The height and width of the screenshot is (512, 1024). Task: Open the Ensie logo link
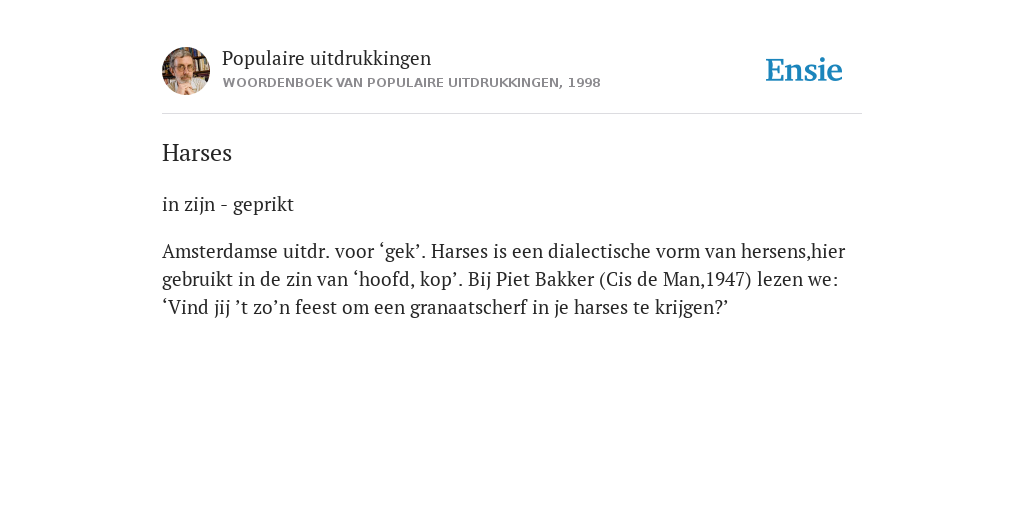[x=804, y=70]
